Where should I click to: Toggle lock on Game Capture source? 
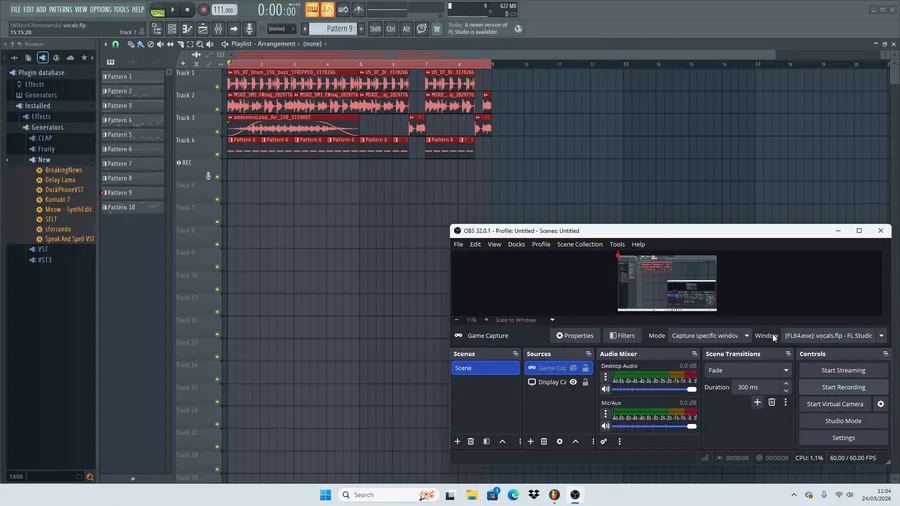point(585,368)
